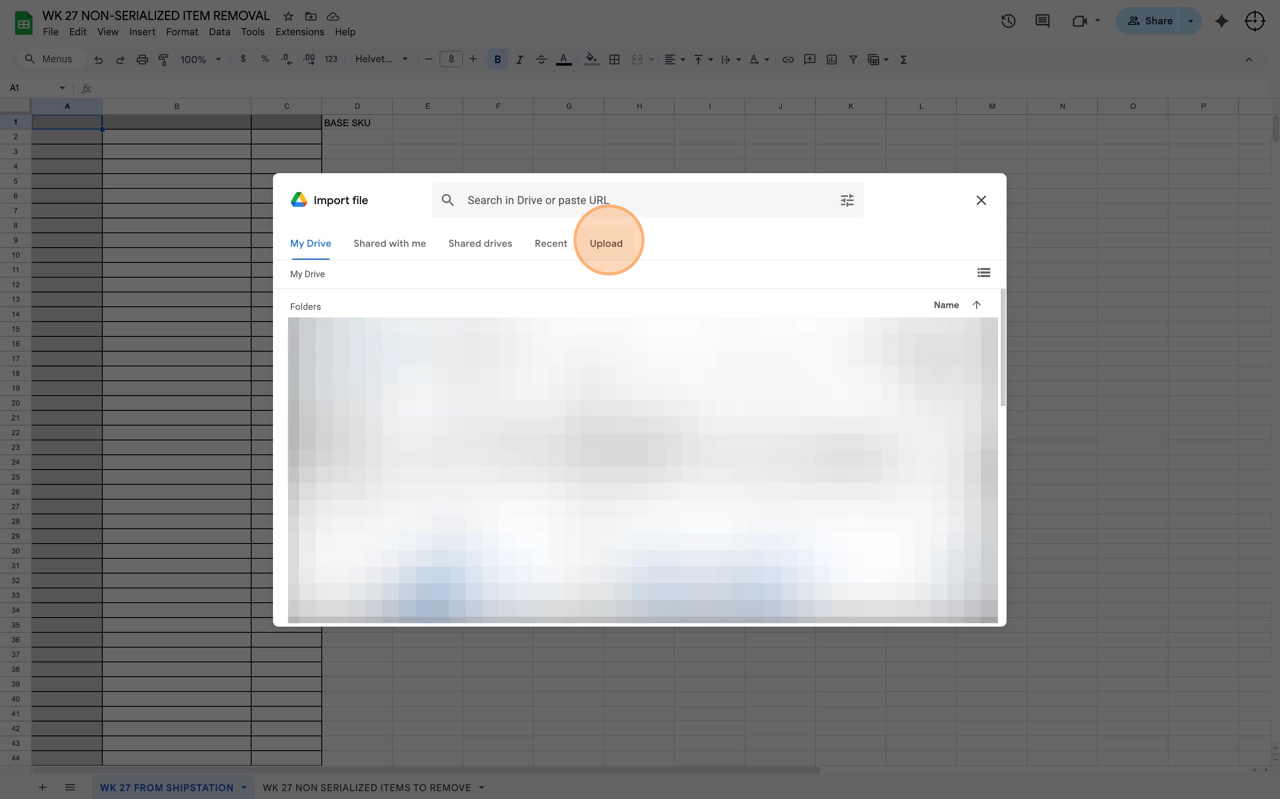Toggle bold formatting
Viewport: 1280px width, 799px height.
[x=497, y=60]
